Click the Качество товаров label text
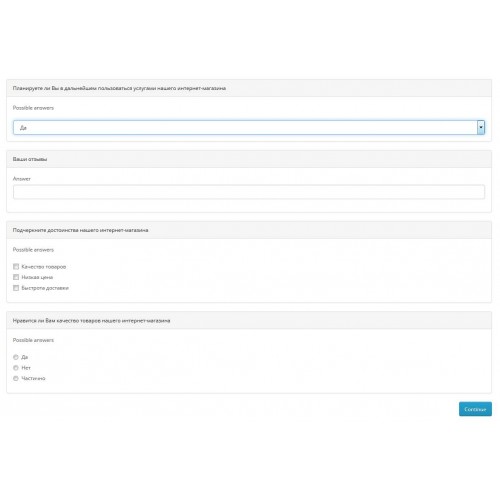500x500 pixels. pyautogui.click(x=44, y=267)
